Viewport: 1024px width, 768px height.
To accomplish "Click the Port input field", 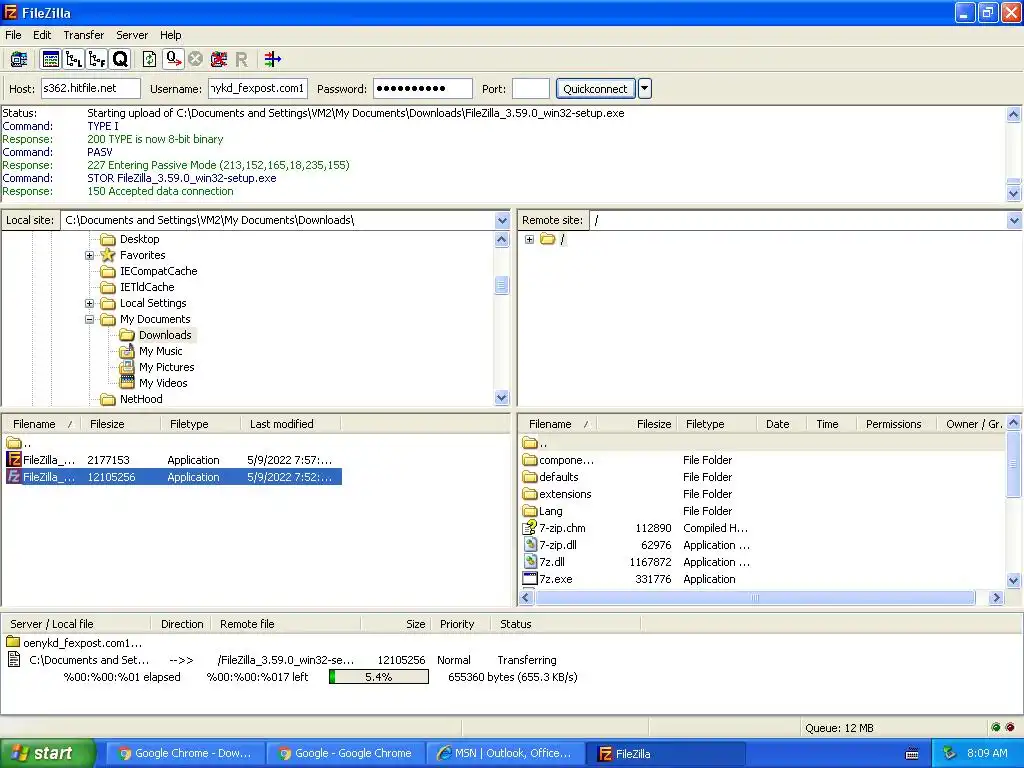I will click(531, 89).
